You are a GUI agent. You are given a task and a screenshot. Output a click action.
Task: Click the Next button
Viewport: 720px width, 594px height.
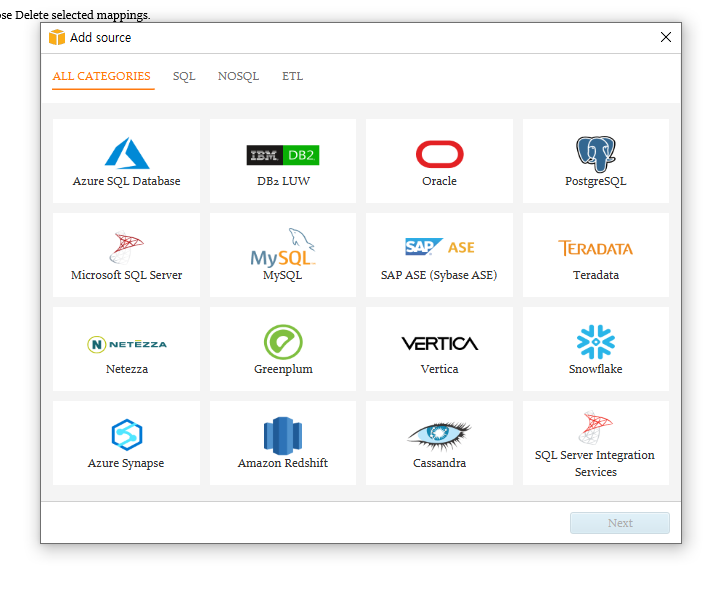click(x=620, y=523)
